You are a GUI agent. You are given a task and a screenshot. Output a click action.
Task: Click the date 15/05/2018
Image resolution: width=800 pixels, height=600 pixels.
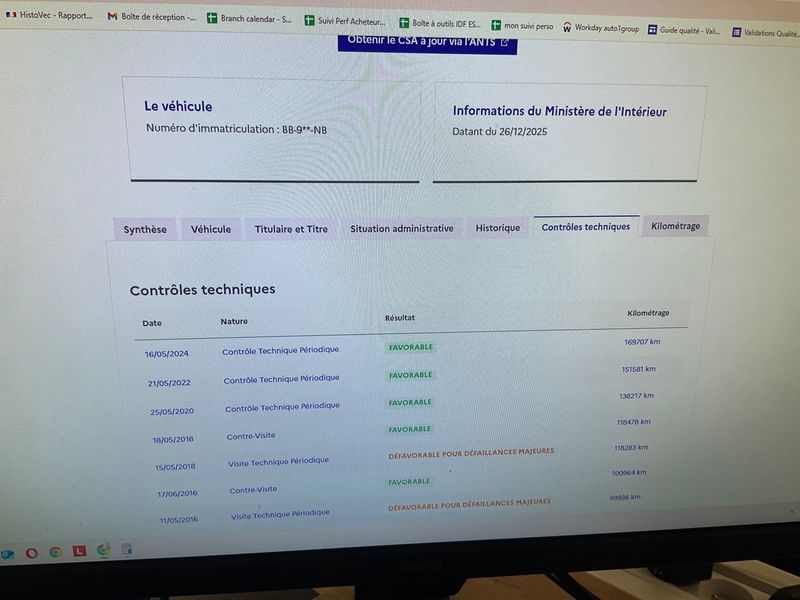pos(175,467)
